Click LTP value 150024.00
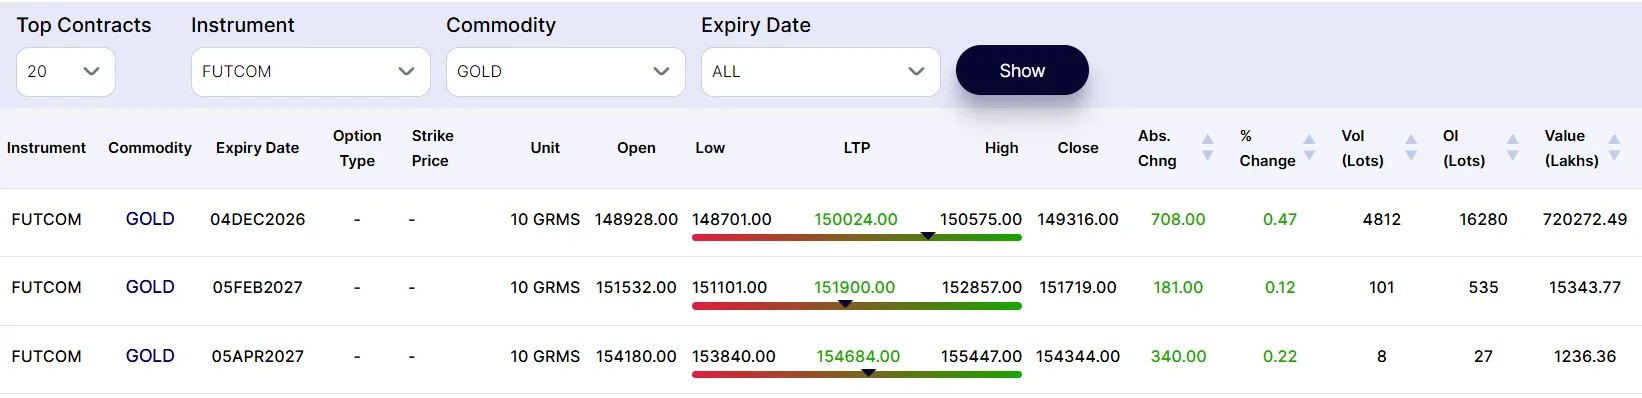The width and height of the screenshot is (1642, 398). [856, 219]
